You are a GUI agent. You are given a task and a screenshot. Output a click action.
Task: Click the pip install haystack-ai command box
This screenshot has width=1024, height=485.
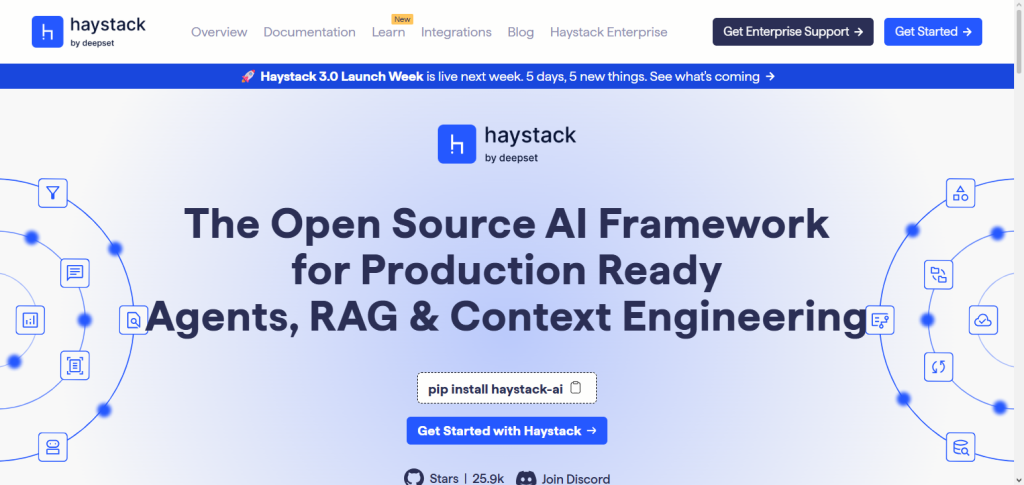tap(507, 388)
